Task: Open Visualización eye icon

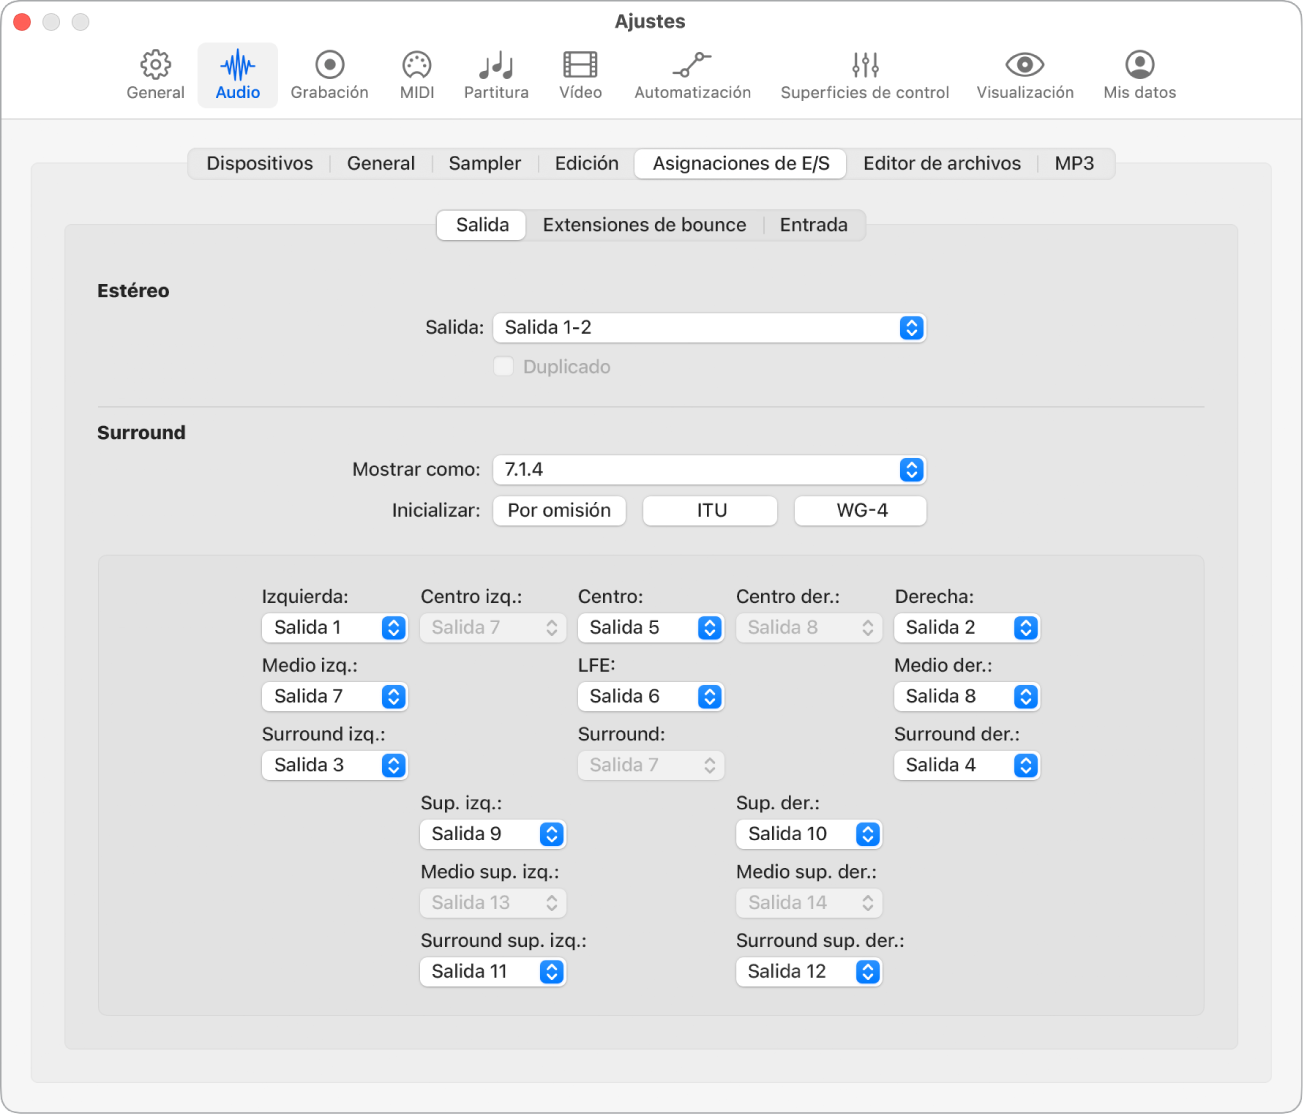Action: (1025, 66)
